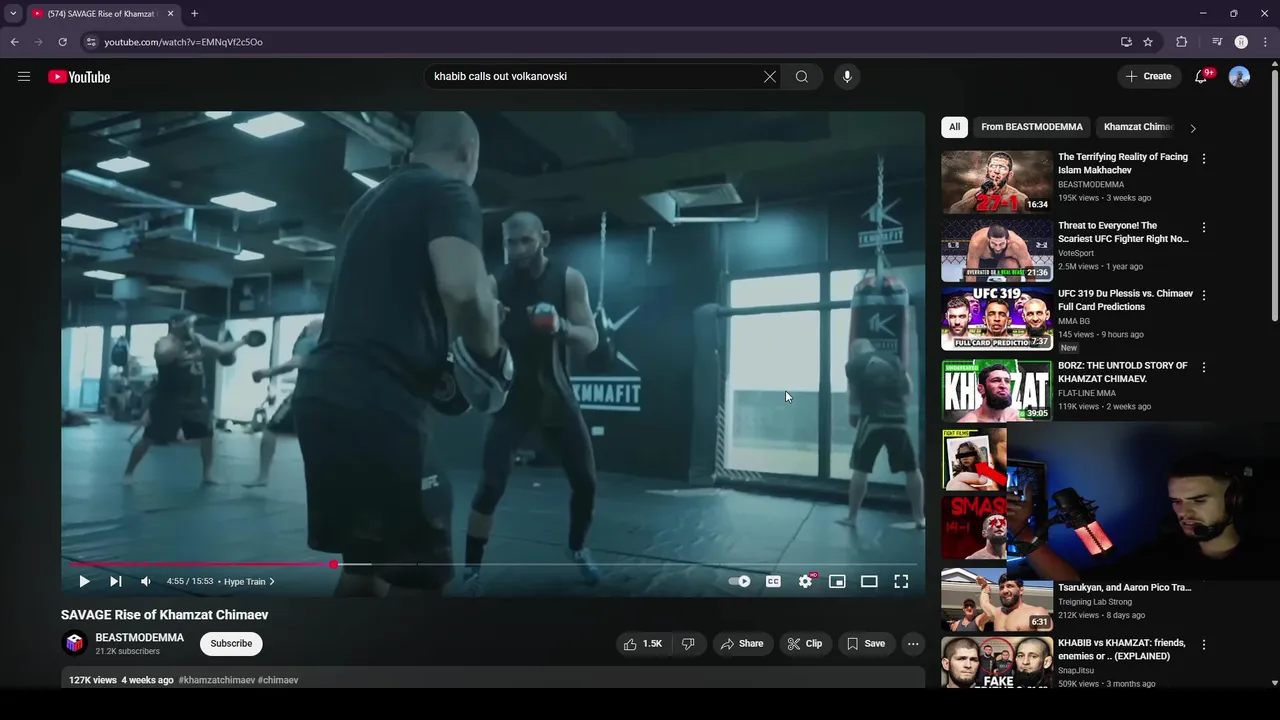Toggle autoplay switch in player
Screen dimensions: 1280x720
tap(740, 581)
